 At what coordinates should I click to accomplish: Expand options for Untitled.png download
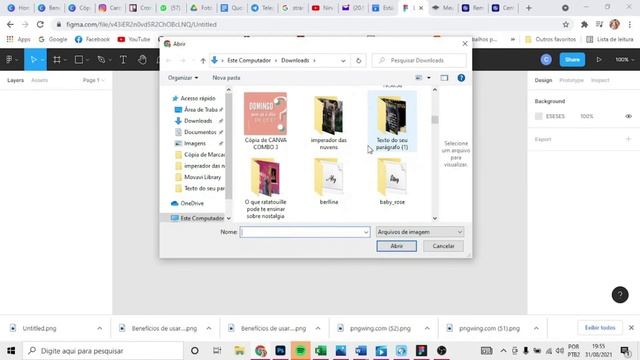[100, 328]
